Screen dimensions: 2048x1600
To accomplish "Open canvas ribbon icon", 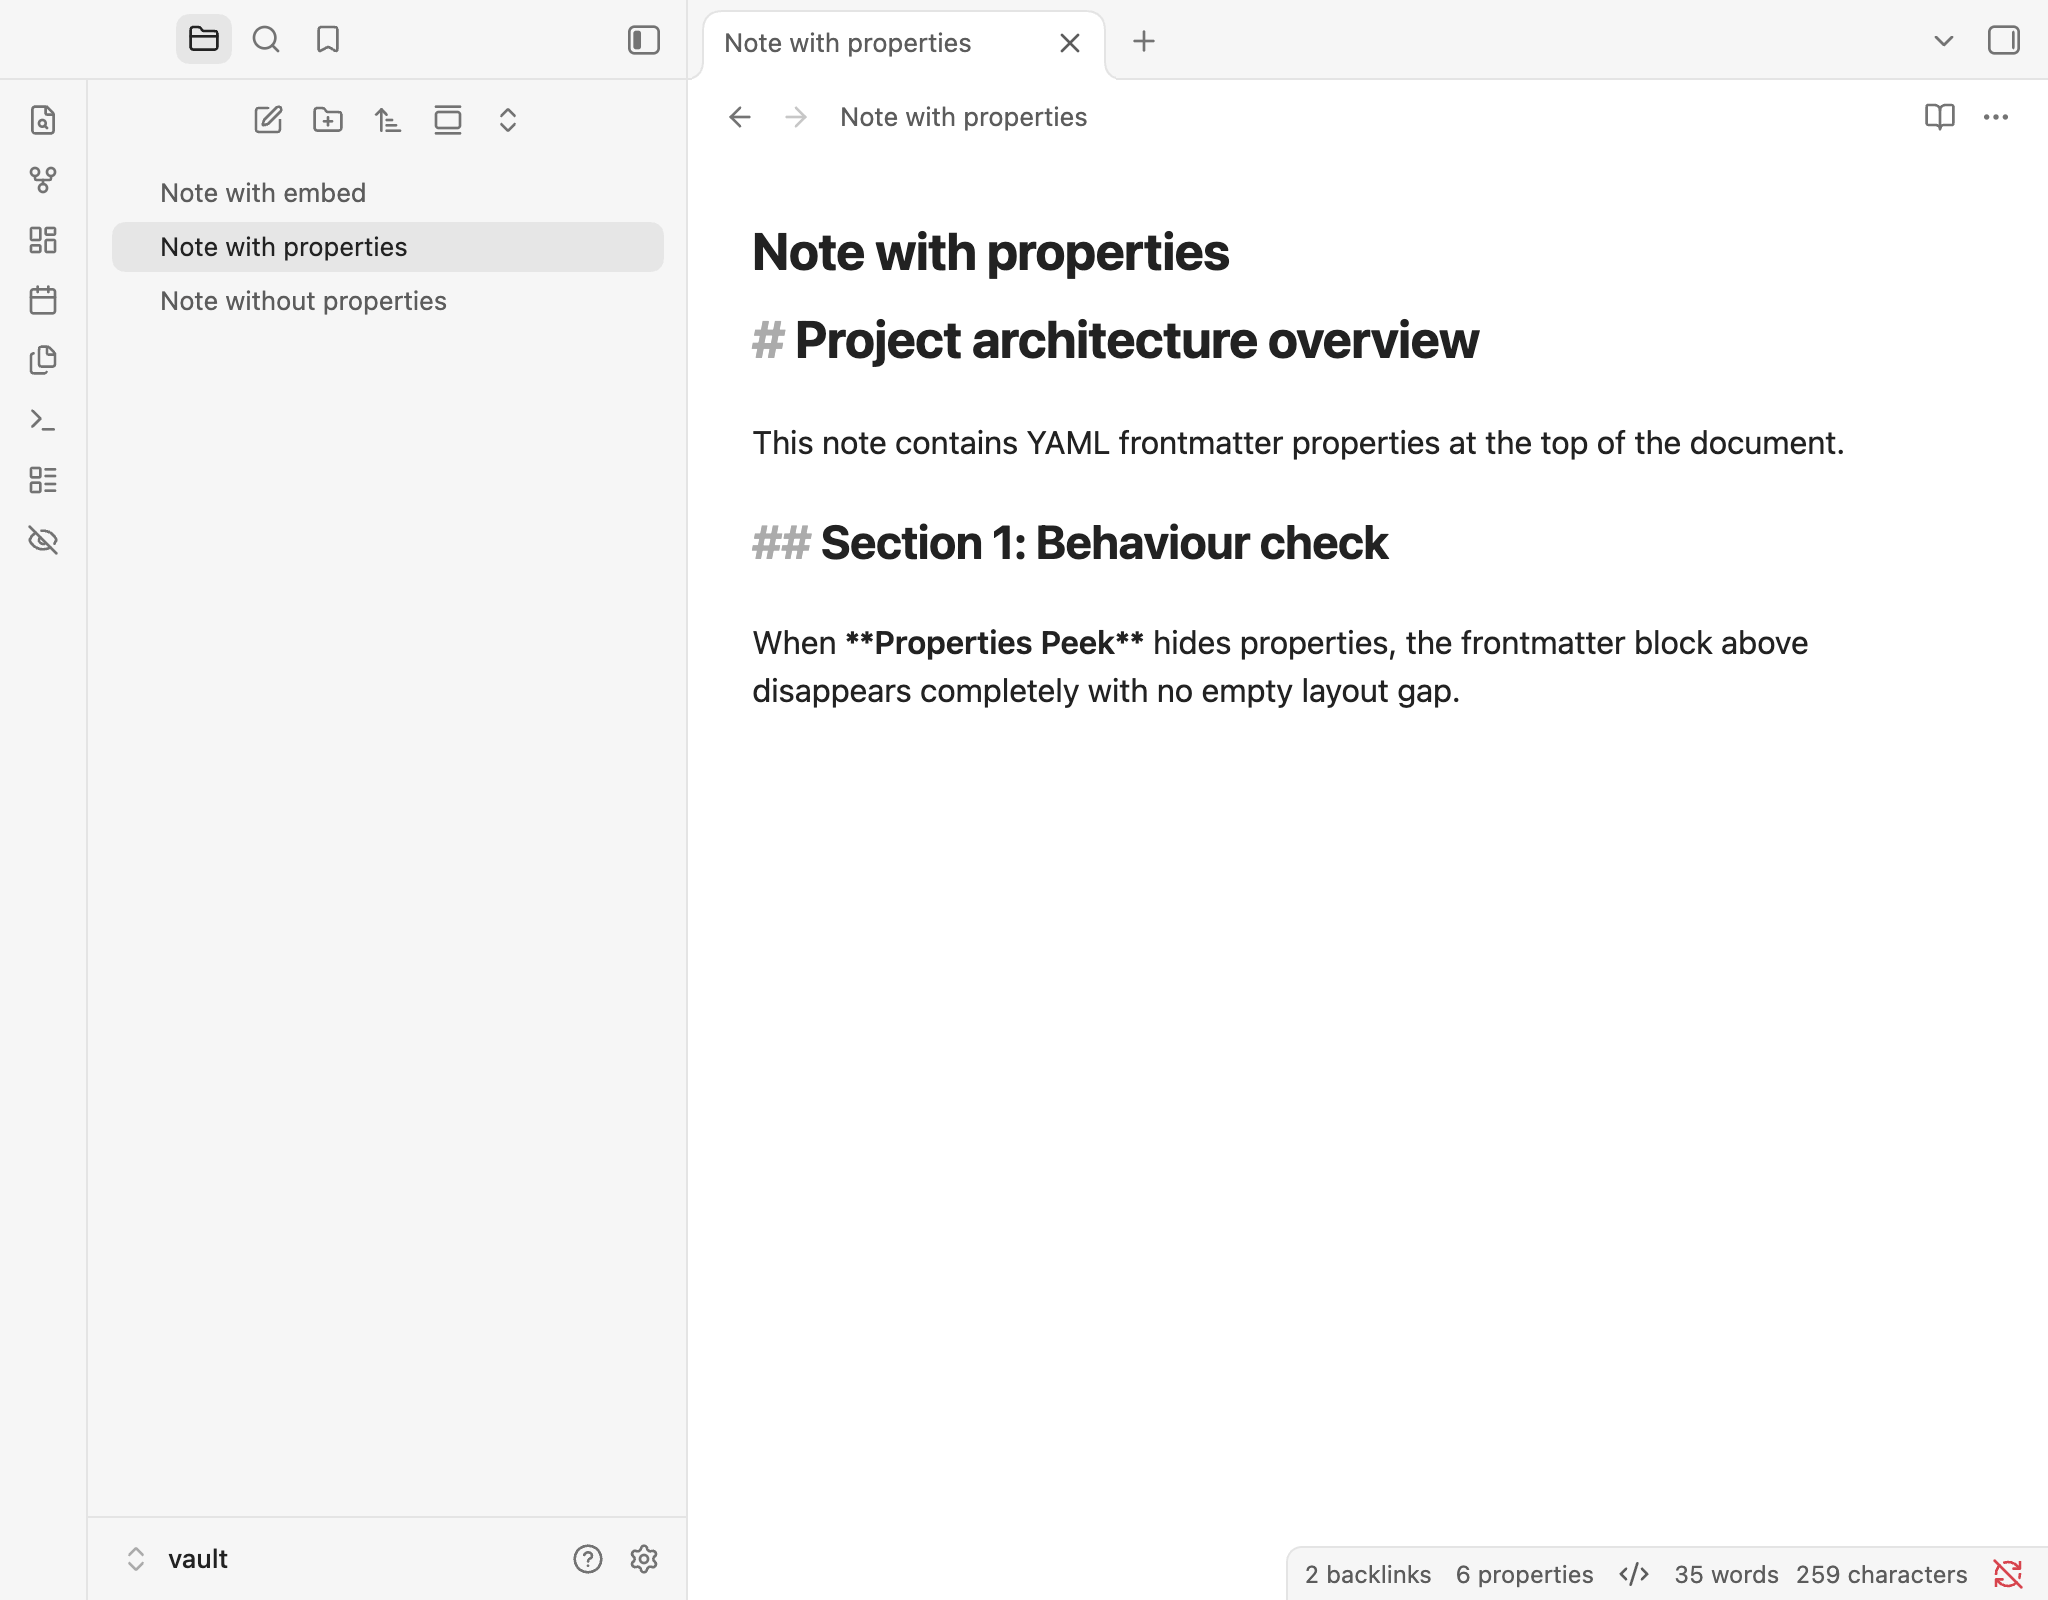I will pos(43,240).
